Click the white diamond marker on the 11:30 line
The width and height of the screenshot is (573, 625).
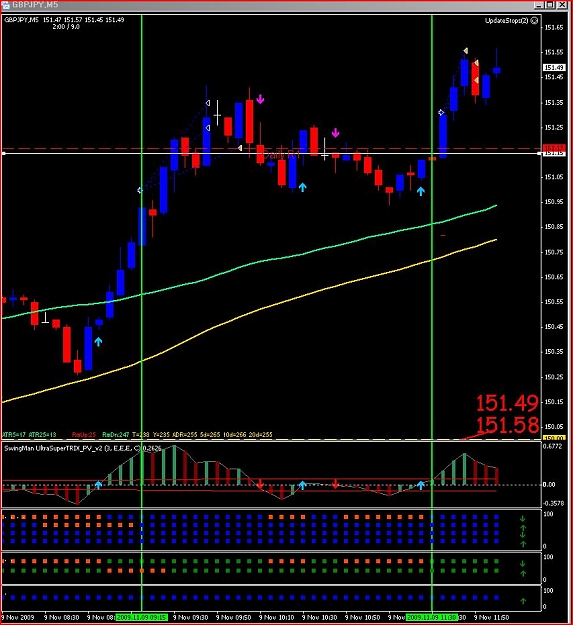click(x=441, y=113)
